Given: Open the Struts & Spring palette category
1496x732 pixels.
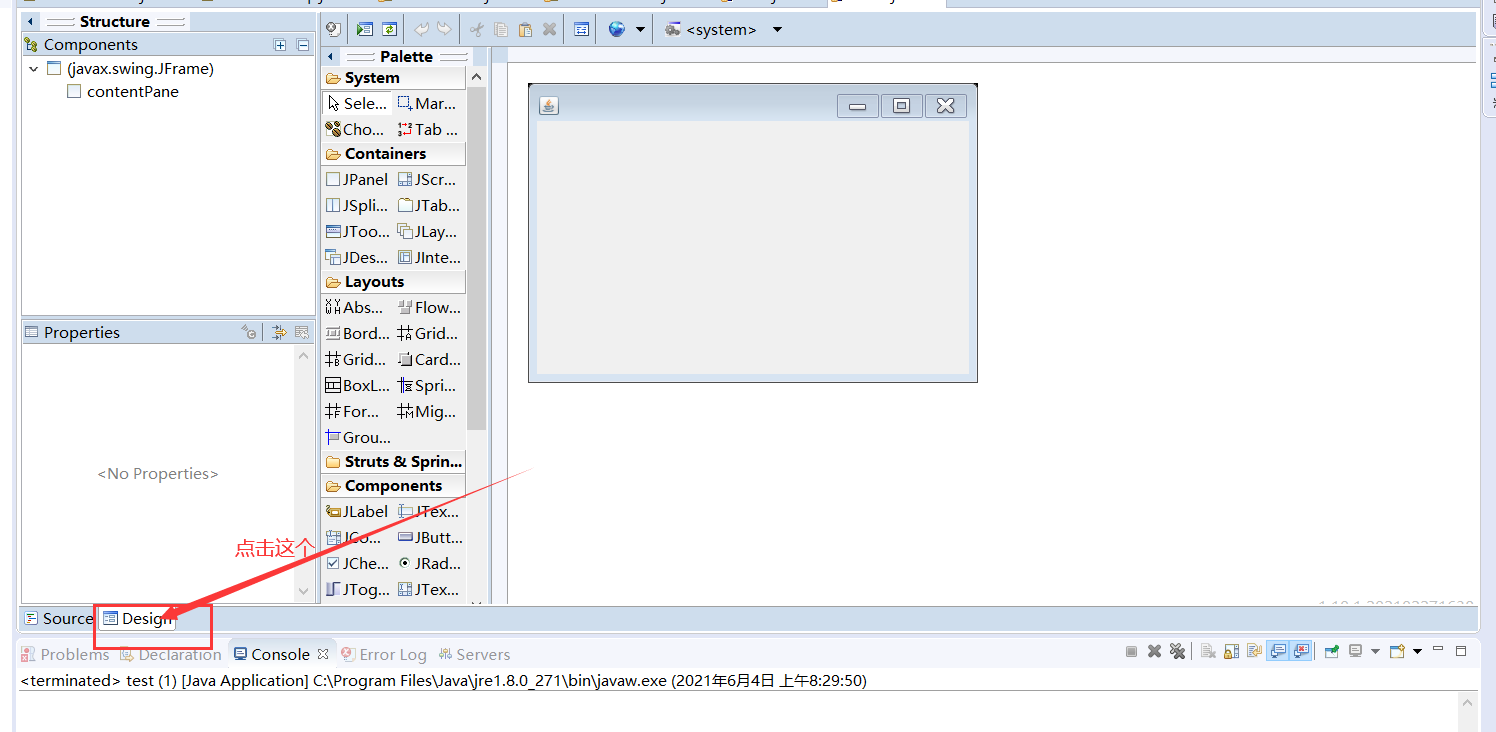Looking at the screenshot, I should click(x=393, y=461).
